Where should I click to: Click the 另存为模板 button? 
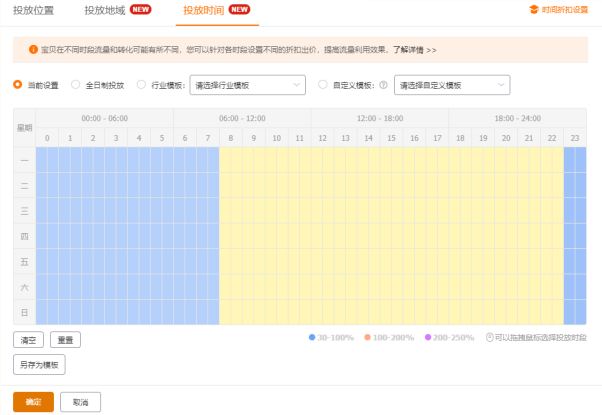[x=39, y=365]
